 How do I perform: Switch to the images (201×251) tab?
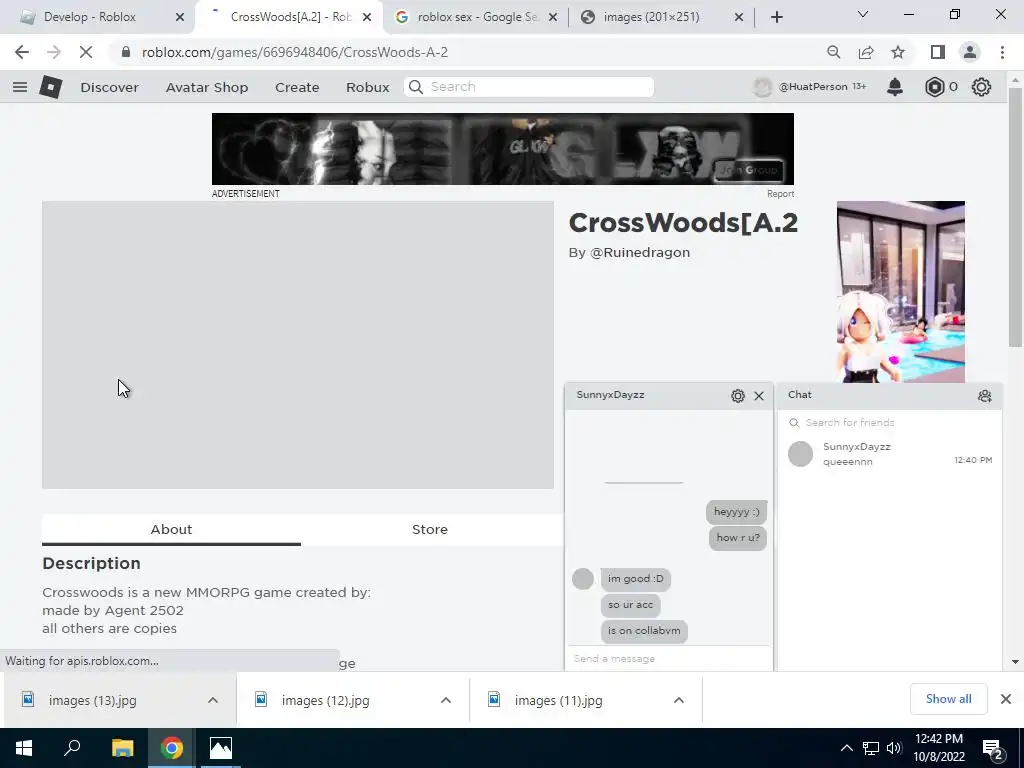(x=651, y=17)
